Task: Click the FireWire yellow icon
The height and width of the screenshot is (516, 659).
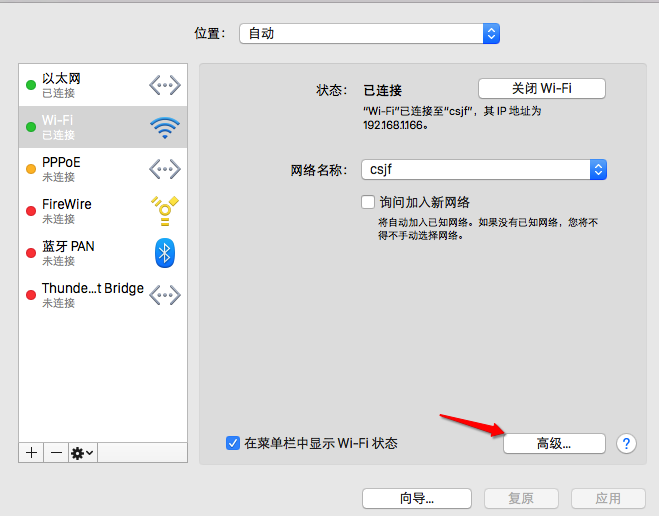Action: point(164,211)
